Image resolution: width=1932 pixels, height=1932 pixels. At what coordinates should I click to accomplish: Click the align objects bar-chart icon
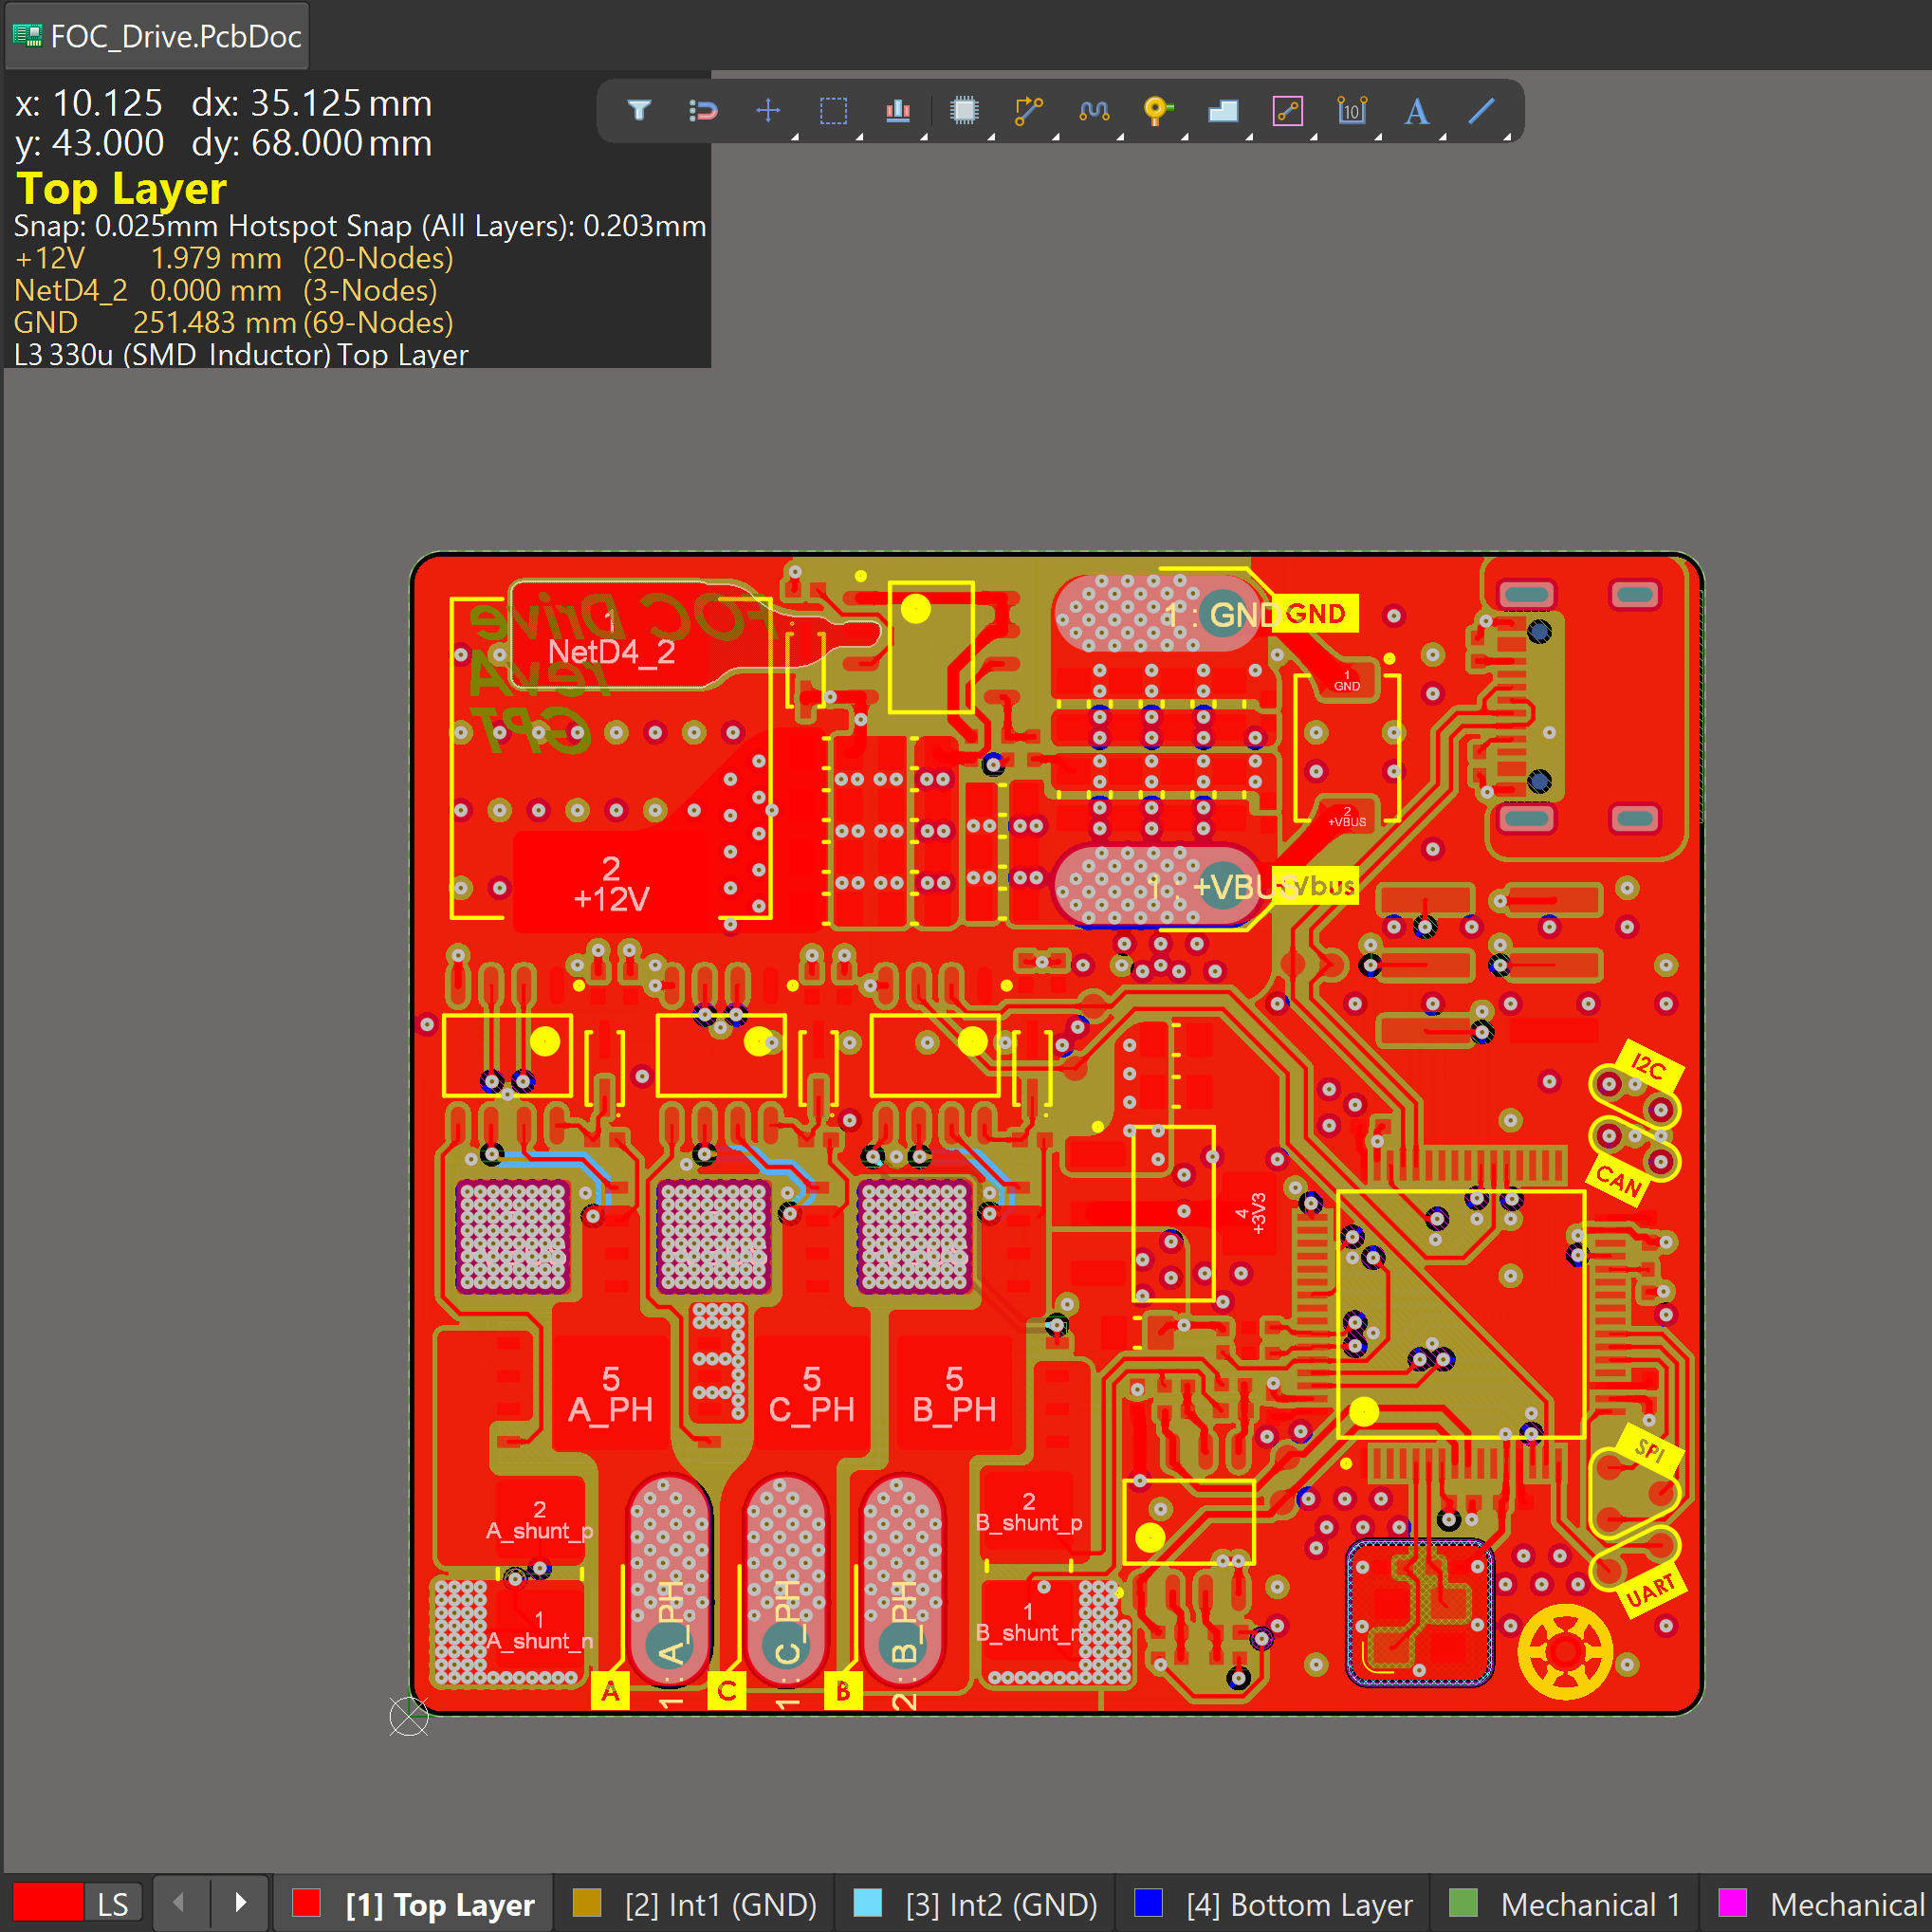[898, 110]
